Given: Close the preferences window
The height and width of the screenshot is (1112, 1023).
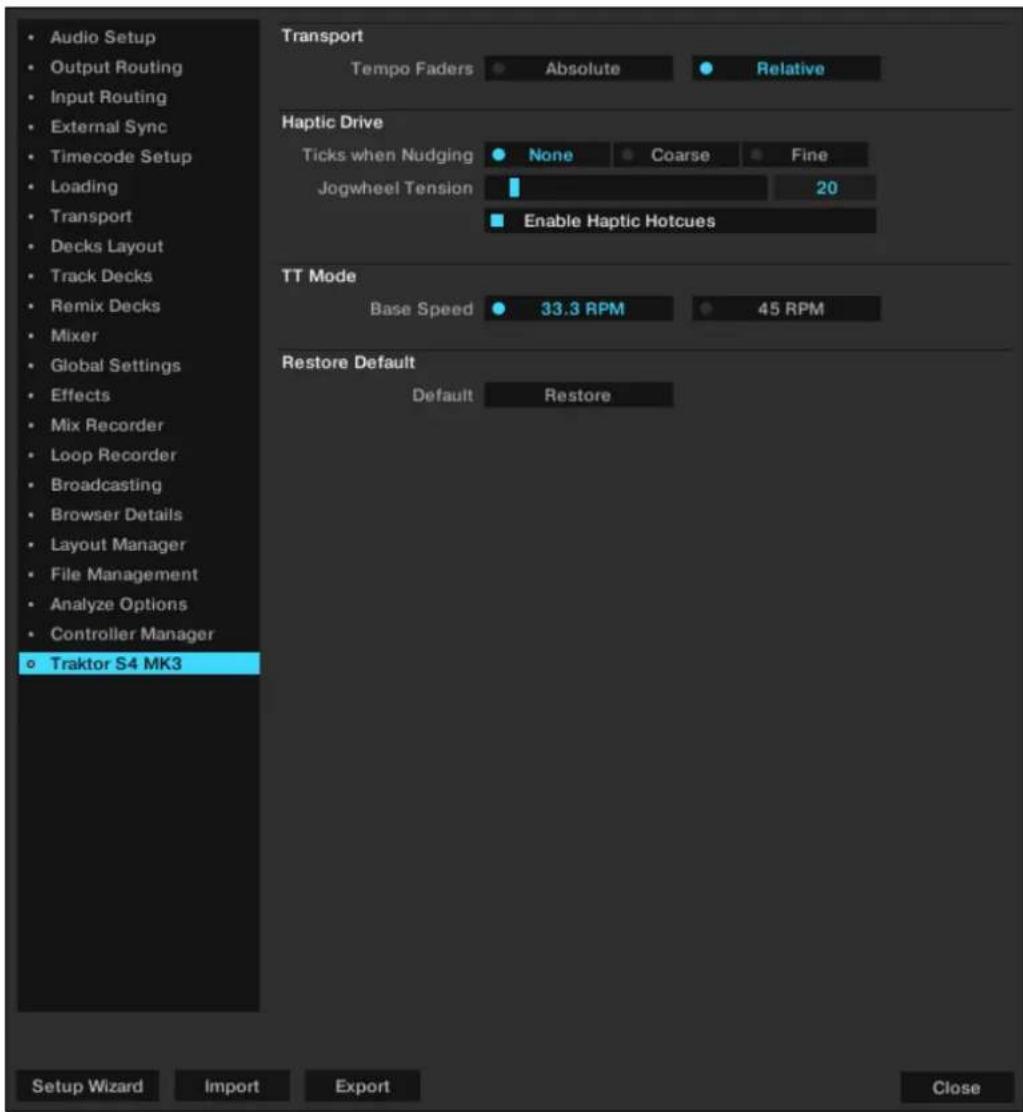Looking at the screenshot, I should tap(956, 1087).
